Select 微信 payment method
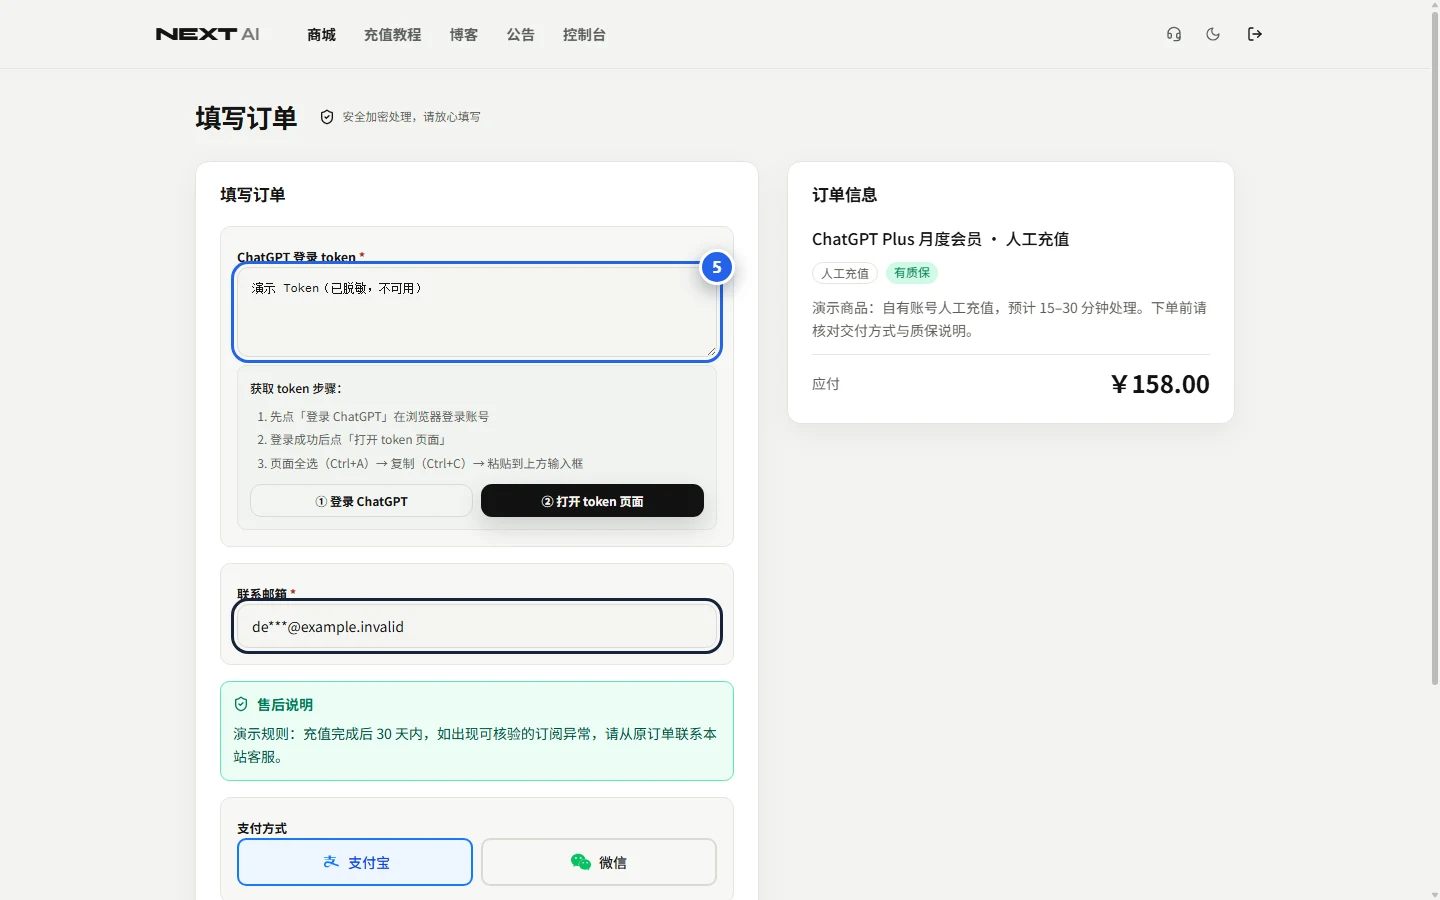The height and width of the screenshot is (900, 1440). pos(599,862)
